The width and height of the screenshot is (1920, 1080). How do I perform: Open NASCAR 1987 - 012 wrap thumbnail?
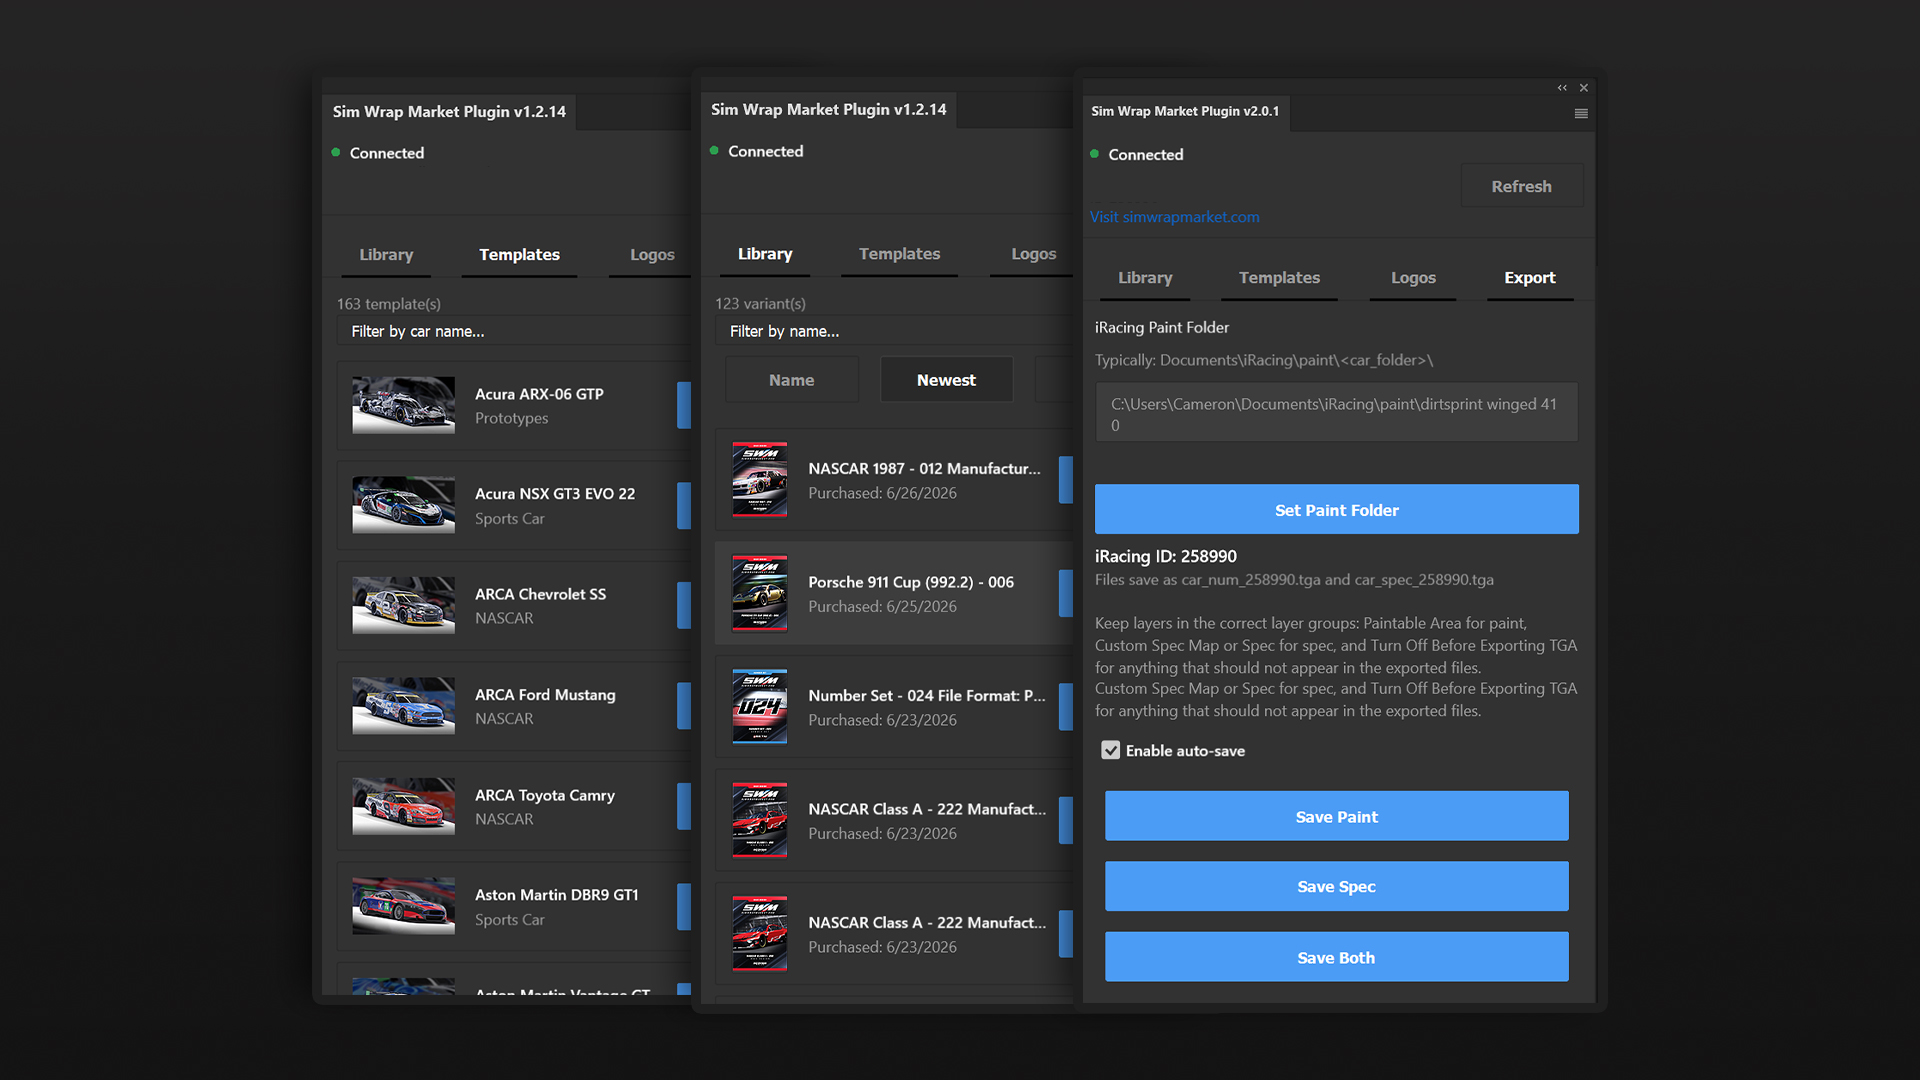coord(760,480)
